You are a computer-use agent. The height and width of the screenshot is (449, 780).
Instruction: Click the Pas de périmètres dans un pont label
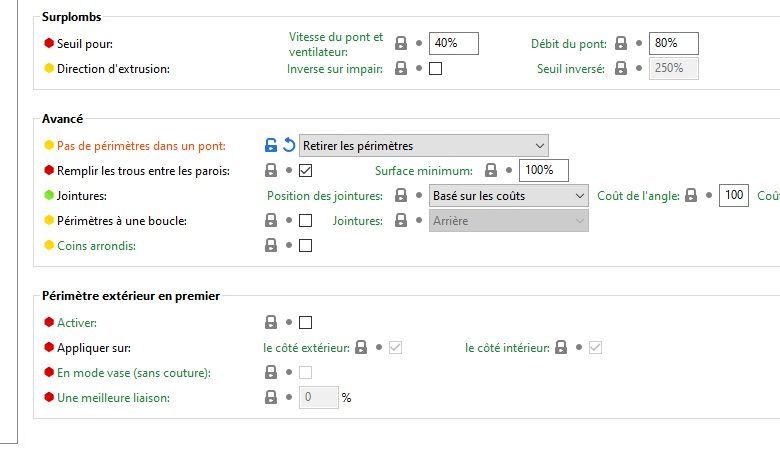click(x=141, y=145)
